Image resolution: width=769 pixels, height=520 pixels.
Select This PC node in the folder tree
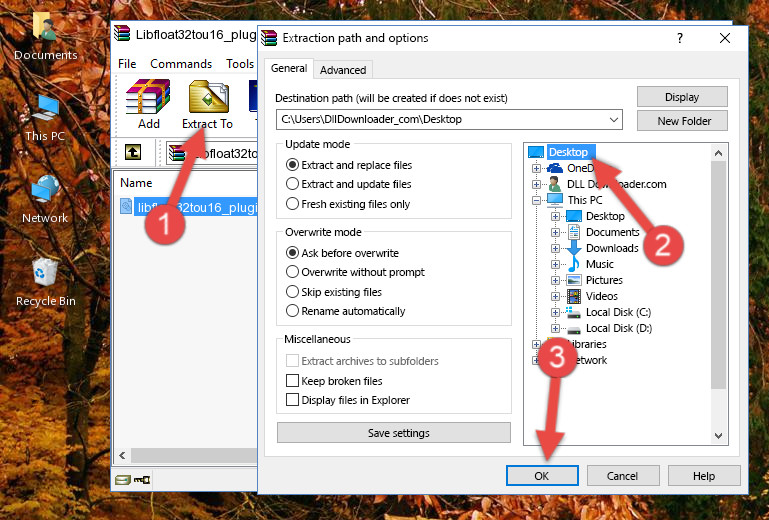click(585, 200)
